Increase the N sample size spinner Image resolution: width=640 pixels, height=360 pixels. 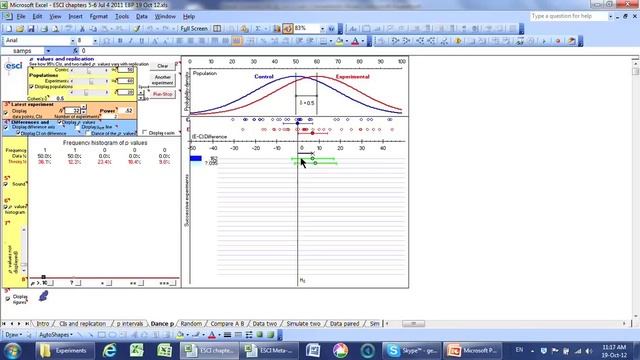pos(84,108)
